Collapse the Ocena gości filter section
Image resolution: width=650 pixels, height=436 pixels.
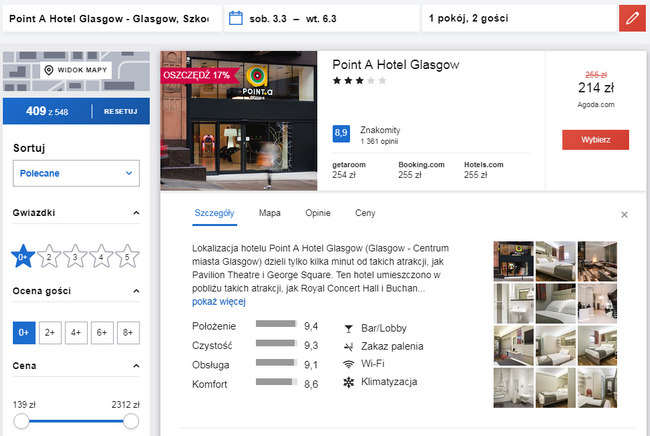(x=136, y=291)
